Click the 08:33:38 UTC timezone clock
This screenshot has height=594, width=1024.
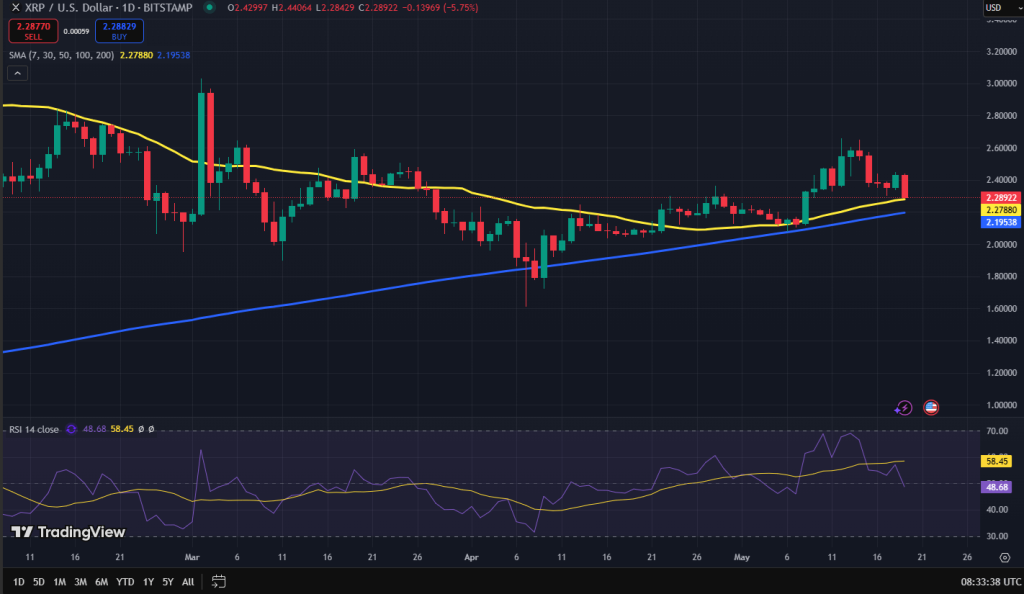[x=991, y=582]
